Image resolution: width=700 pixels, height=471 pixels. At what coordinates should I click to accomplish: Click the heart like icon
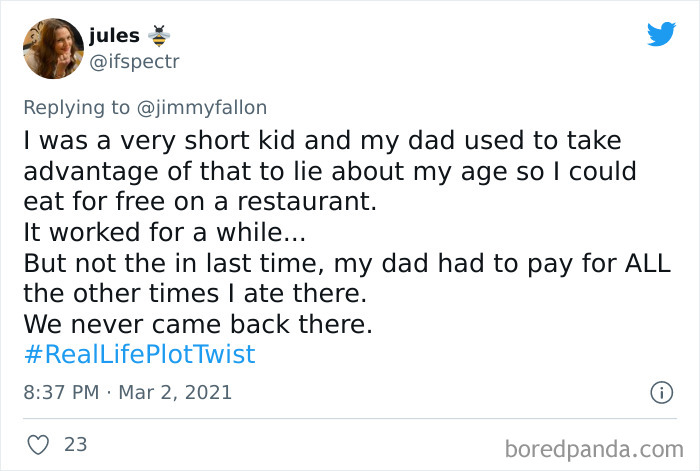point(38,443)
